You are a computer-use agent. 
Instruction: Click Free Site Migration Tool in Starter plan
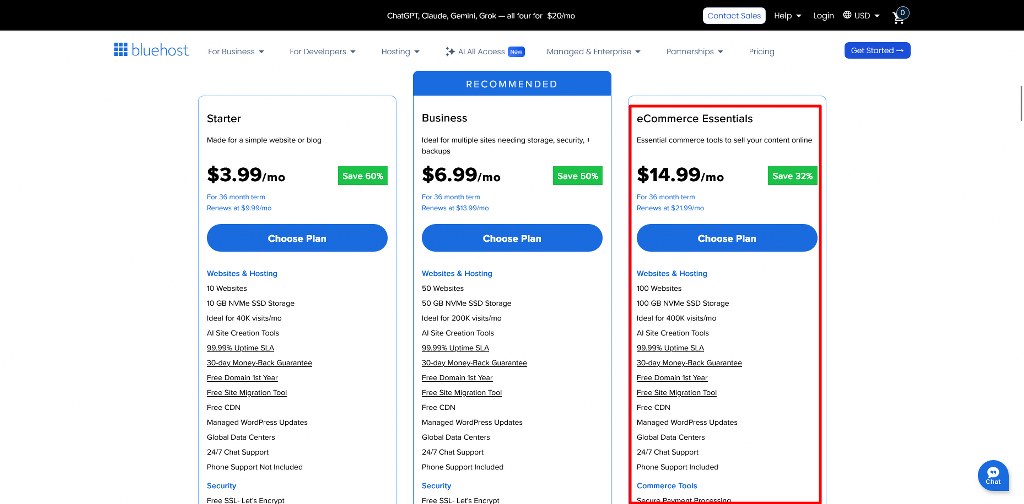[x=247, y=393]
